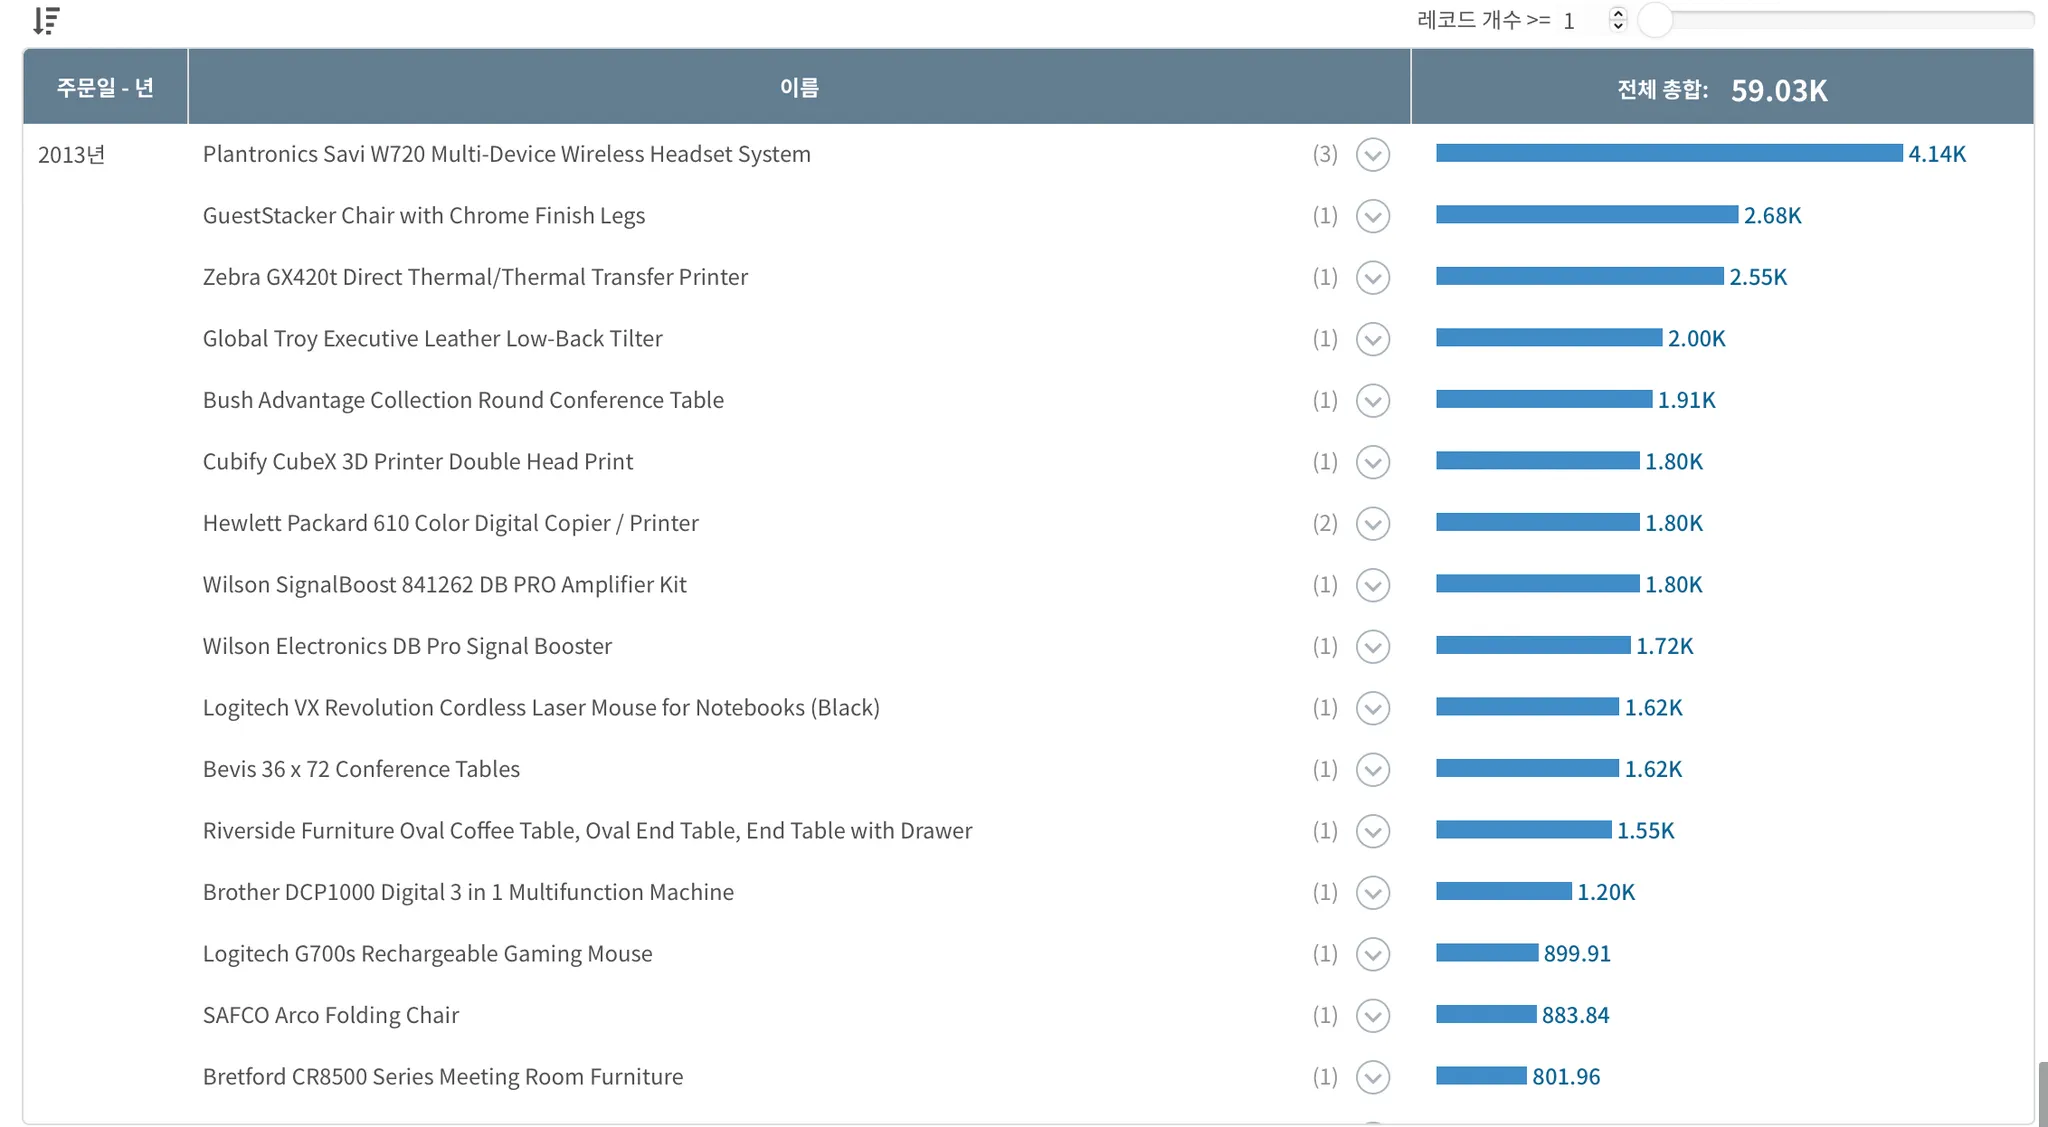The height and width of the screenshot is (1127, 2048).
Task: Select the 2013년 year row label
Action: [71, 155]
